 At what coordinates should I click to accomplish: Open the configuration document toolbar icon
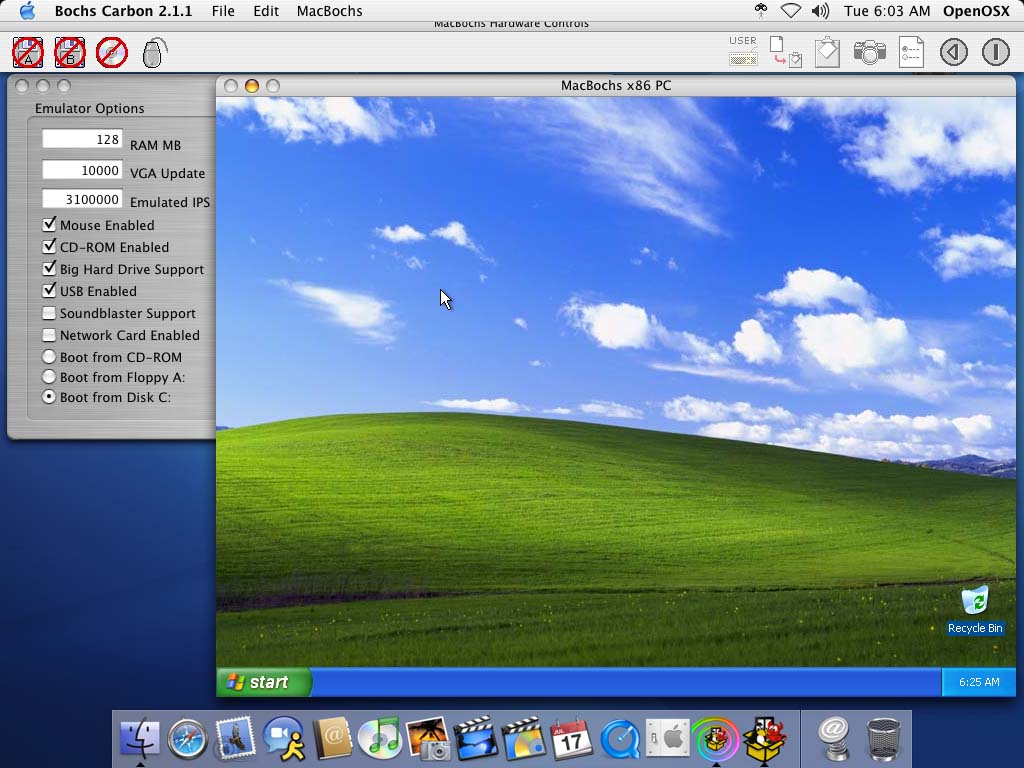[911, 52]
